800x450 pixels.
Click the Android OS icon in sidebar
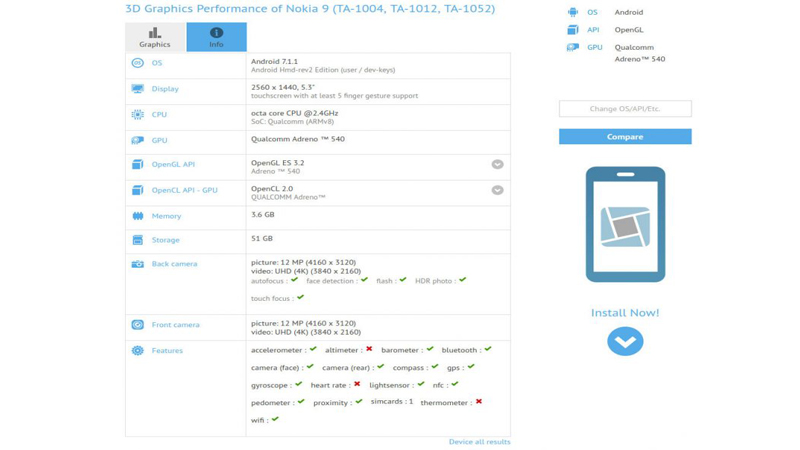click(573, 12)
